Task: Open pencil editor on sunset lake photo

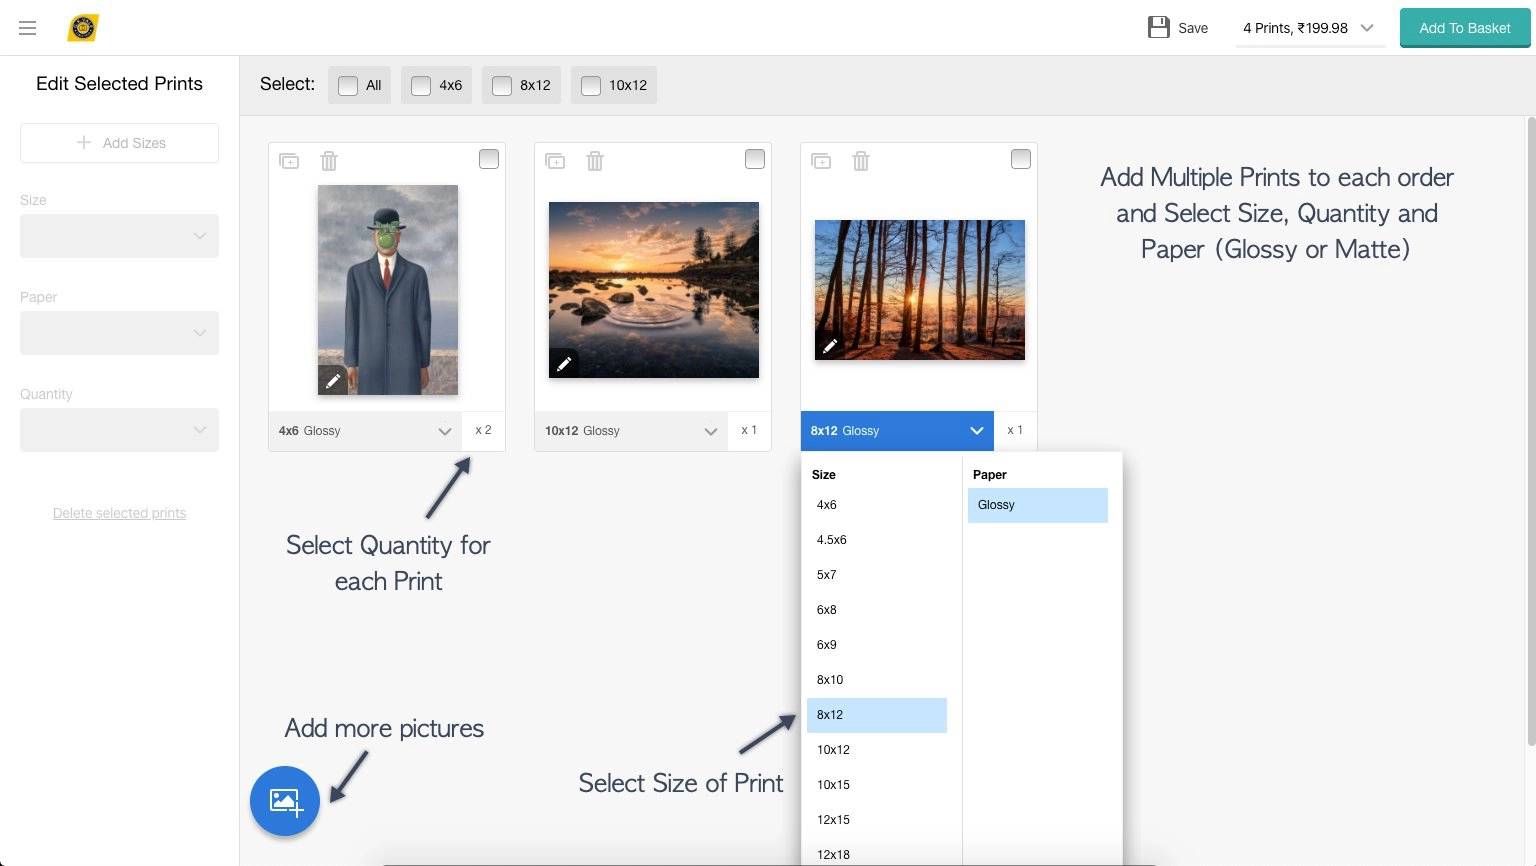Action: 563,364
